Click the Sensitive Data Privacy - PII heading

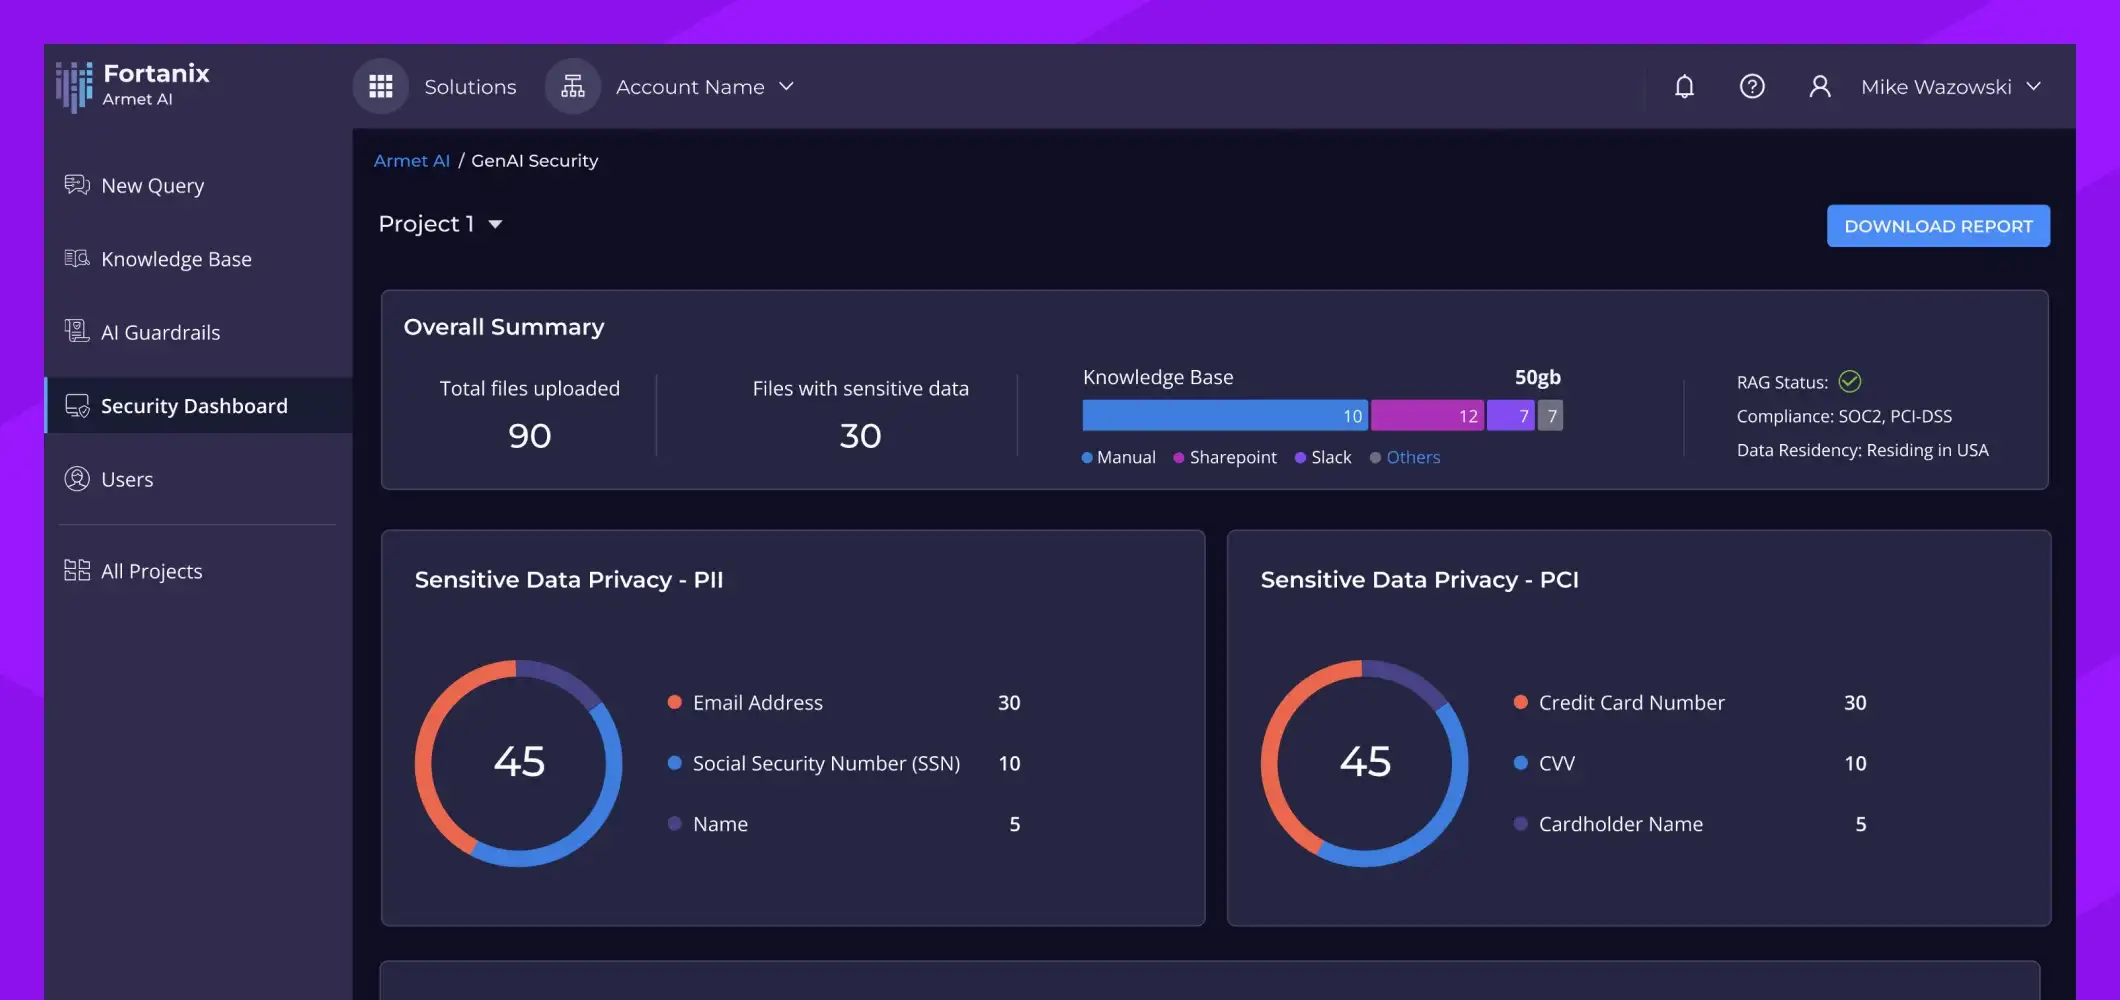(x=569, y=580)
